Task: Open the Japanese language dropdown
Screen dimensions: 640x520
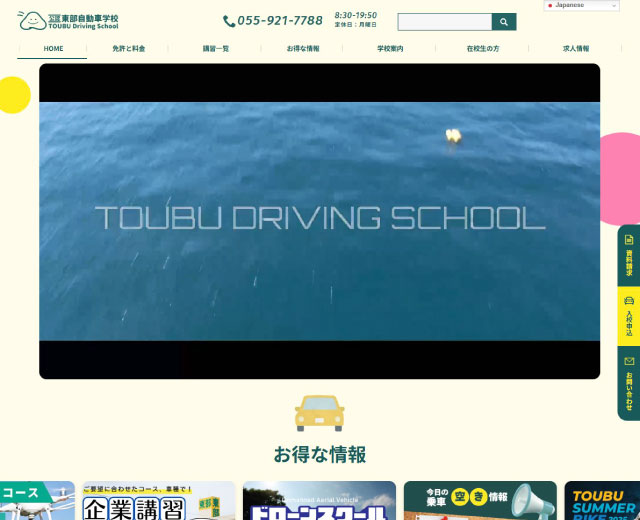Action: click(x=582, y=5)
